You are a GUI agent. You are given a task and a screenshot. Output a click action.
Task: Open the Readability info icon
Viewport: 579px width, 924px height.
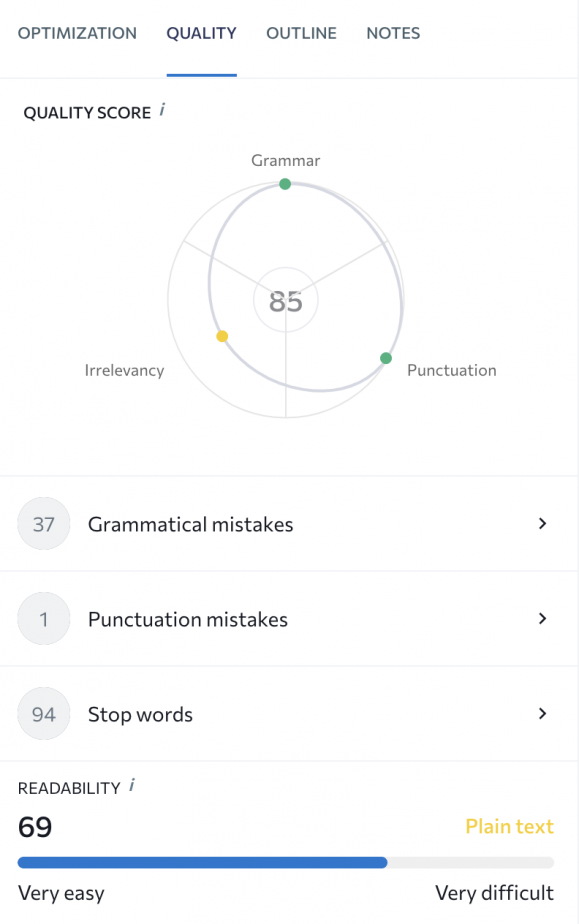pyautogui.click(x=131, y=786)
